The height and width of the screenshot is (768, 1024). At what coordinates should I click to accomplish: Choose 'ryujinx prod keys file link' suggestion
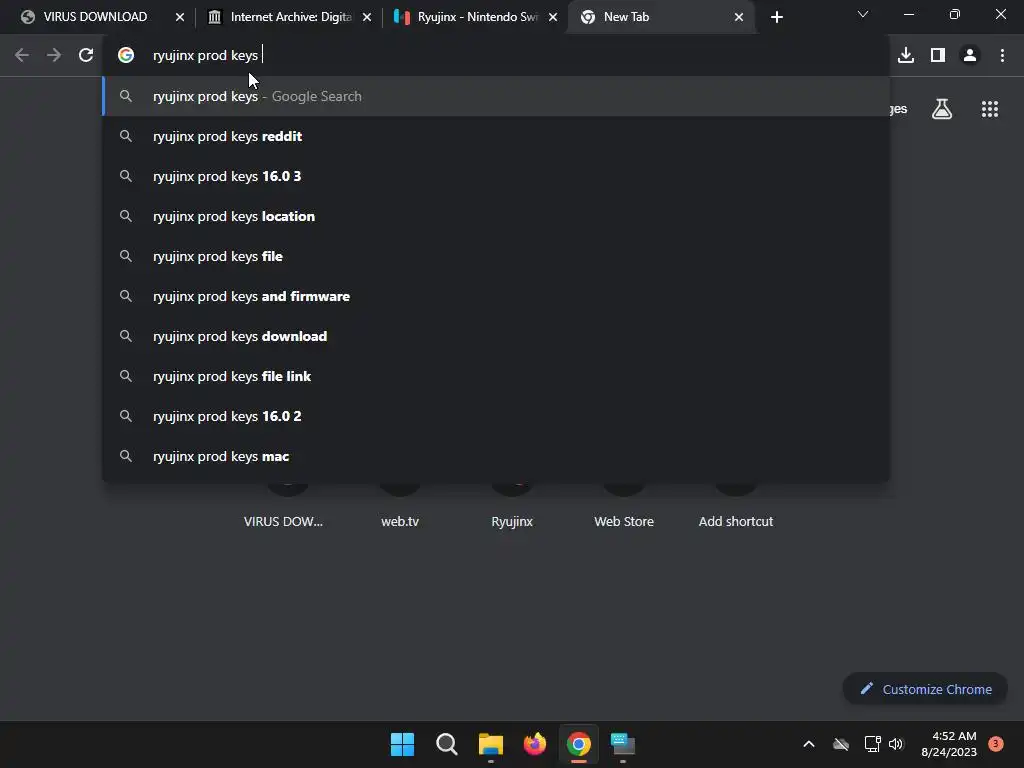click(496, 376)
